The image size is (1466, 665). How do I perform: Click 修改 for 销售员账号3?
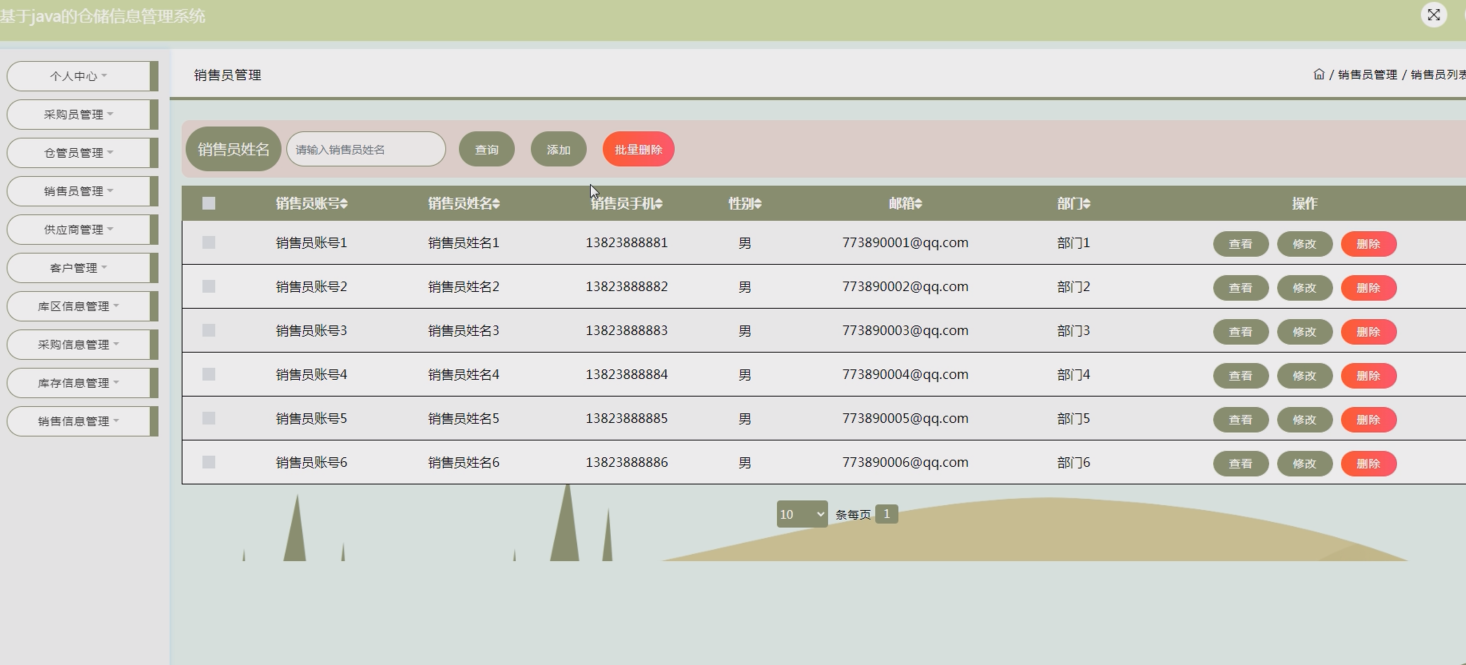click(x=1305, y=332)
